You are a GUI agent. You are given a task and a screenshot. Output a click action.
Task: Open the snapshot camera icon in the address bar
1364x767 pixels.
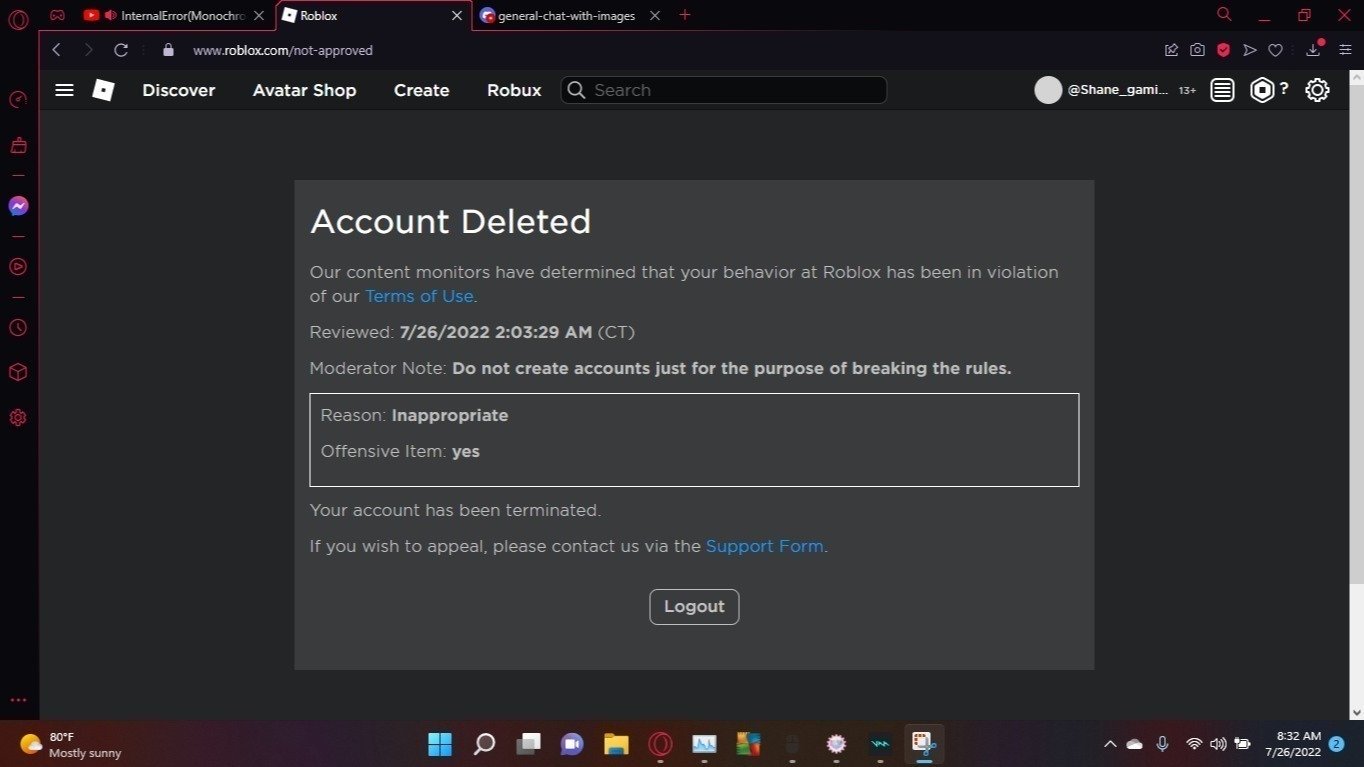tap(1197, 50)
